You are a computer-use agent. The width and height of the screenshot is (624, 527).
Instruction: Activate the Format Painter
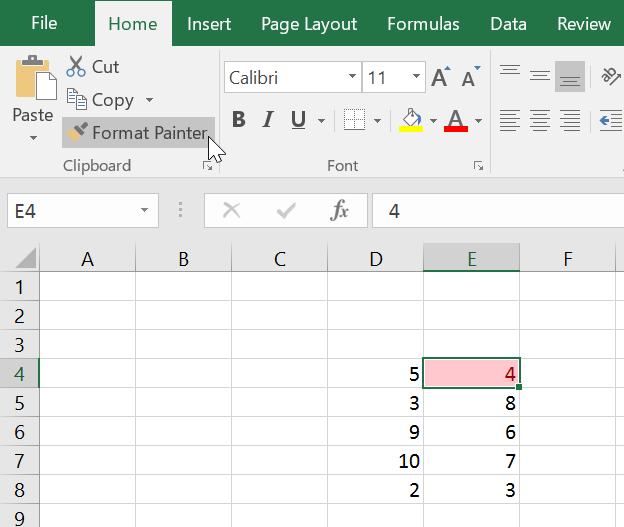point(138,133)
